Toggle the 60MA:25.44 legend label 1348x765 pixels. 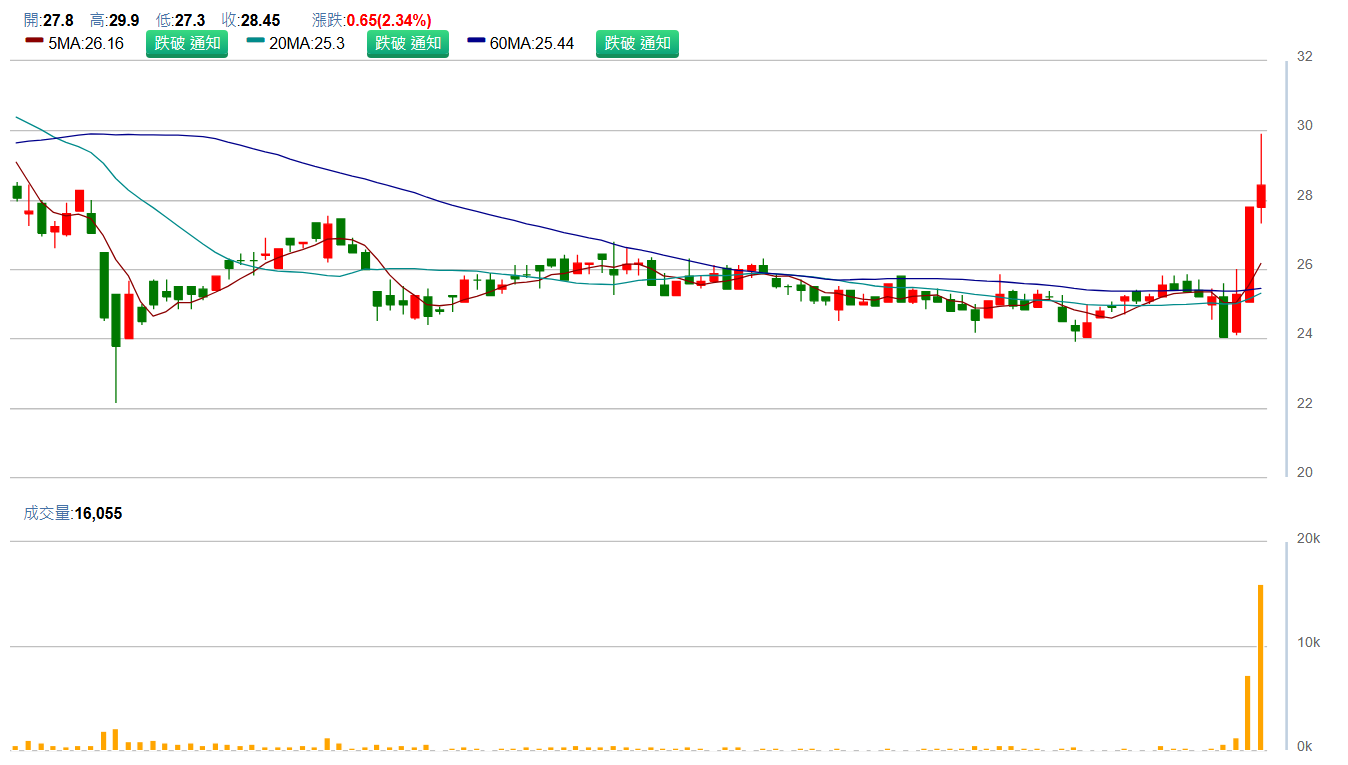532,44
